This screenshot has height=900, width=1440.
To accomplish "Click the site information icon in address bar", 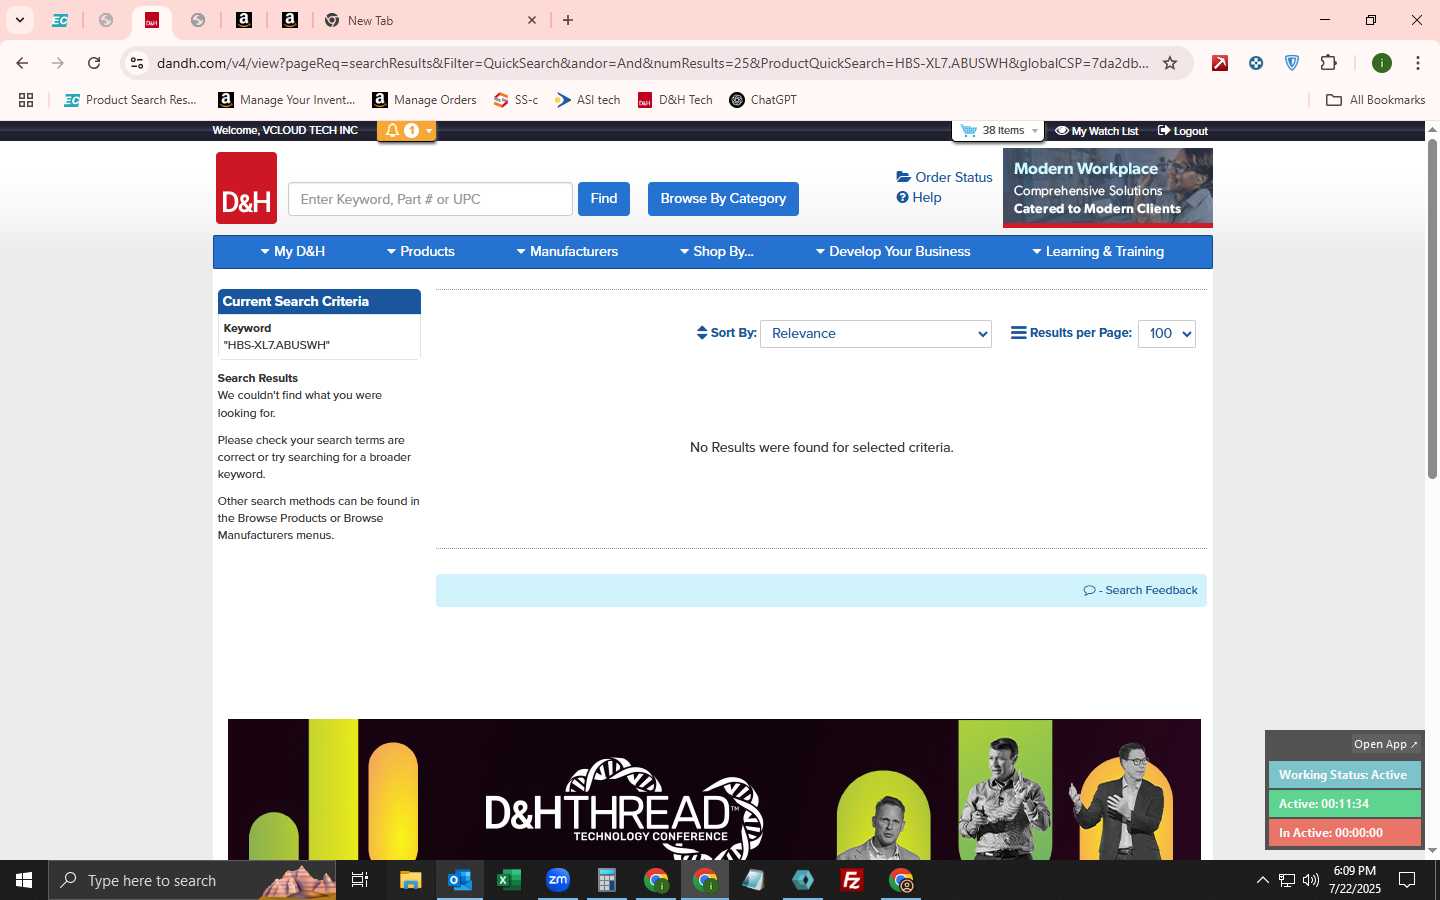I will tap(137, 63).
